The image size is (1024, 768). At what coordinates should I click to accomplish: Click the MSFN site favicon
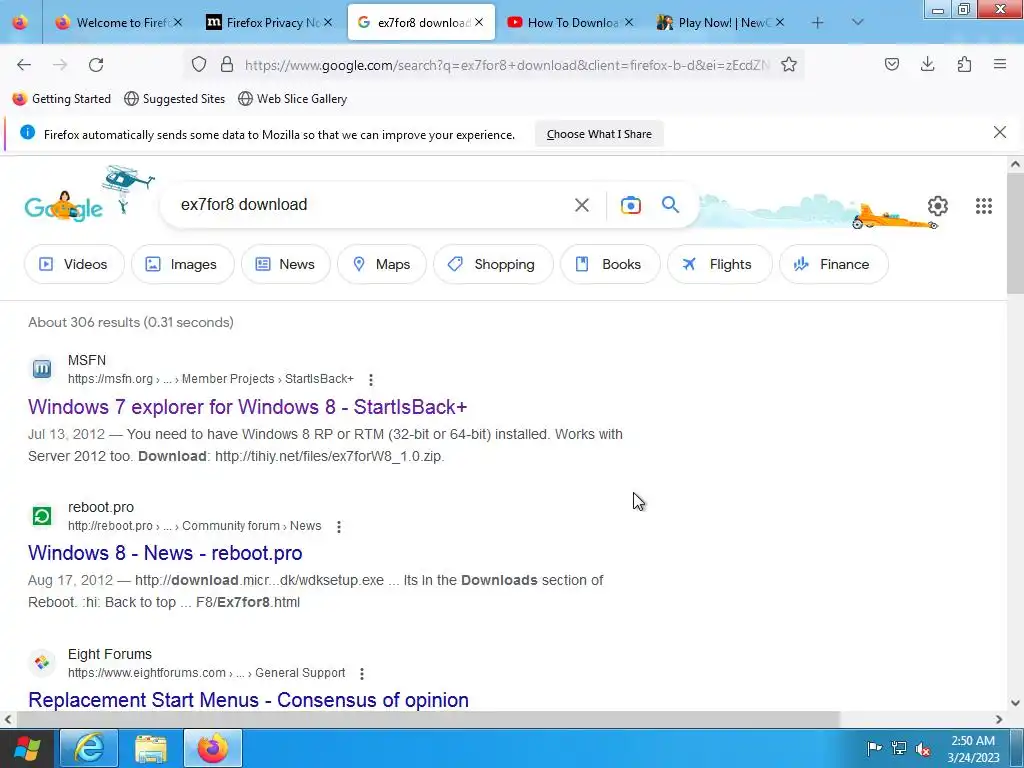pos(42,369)
